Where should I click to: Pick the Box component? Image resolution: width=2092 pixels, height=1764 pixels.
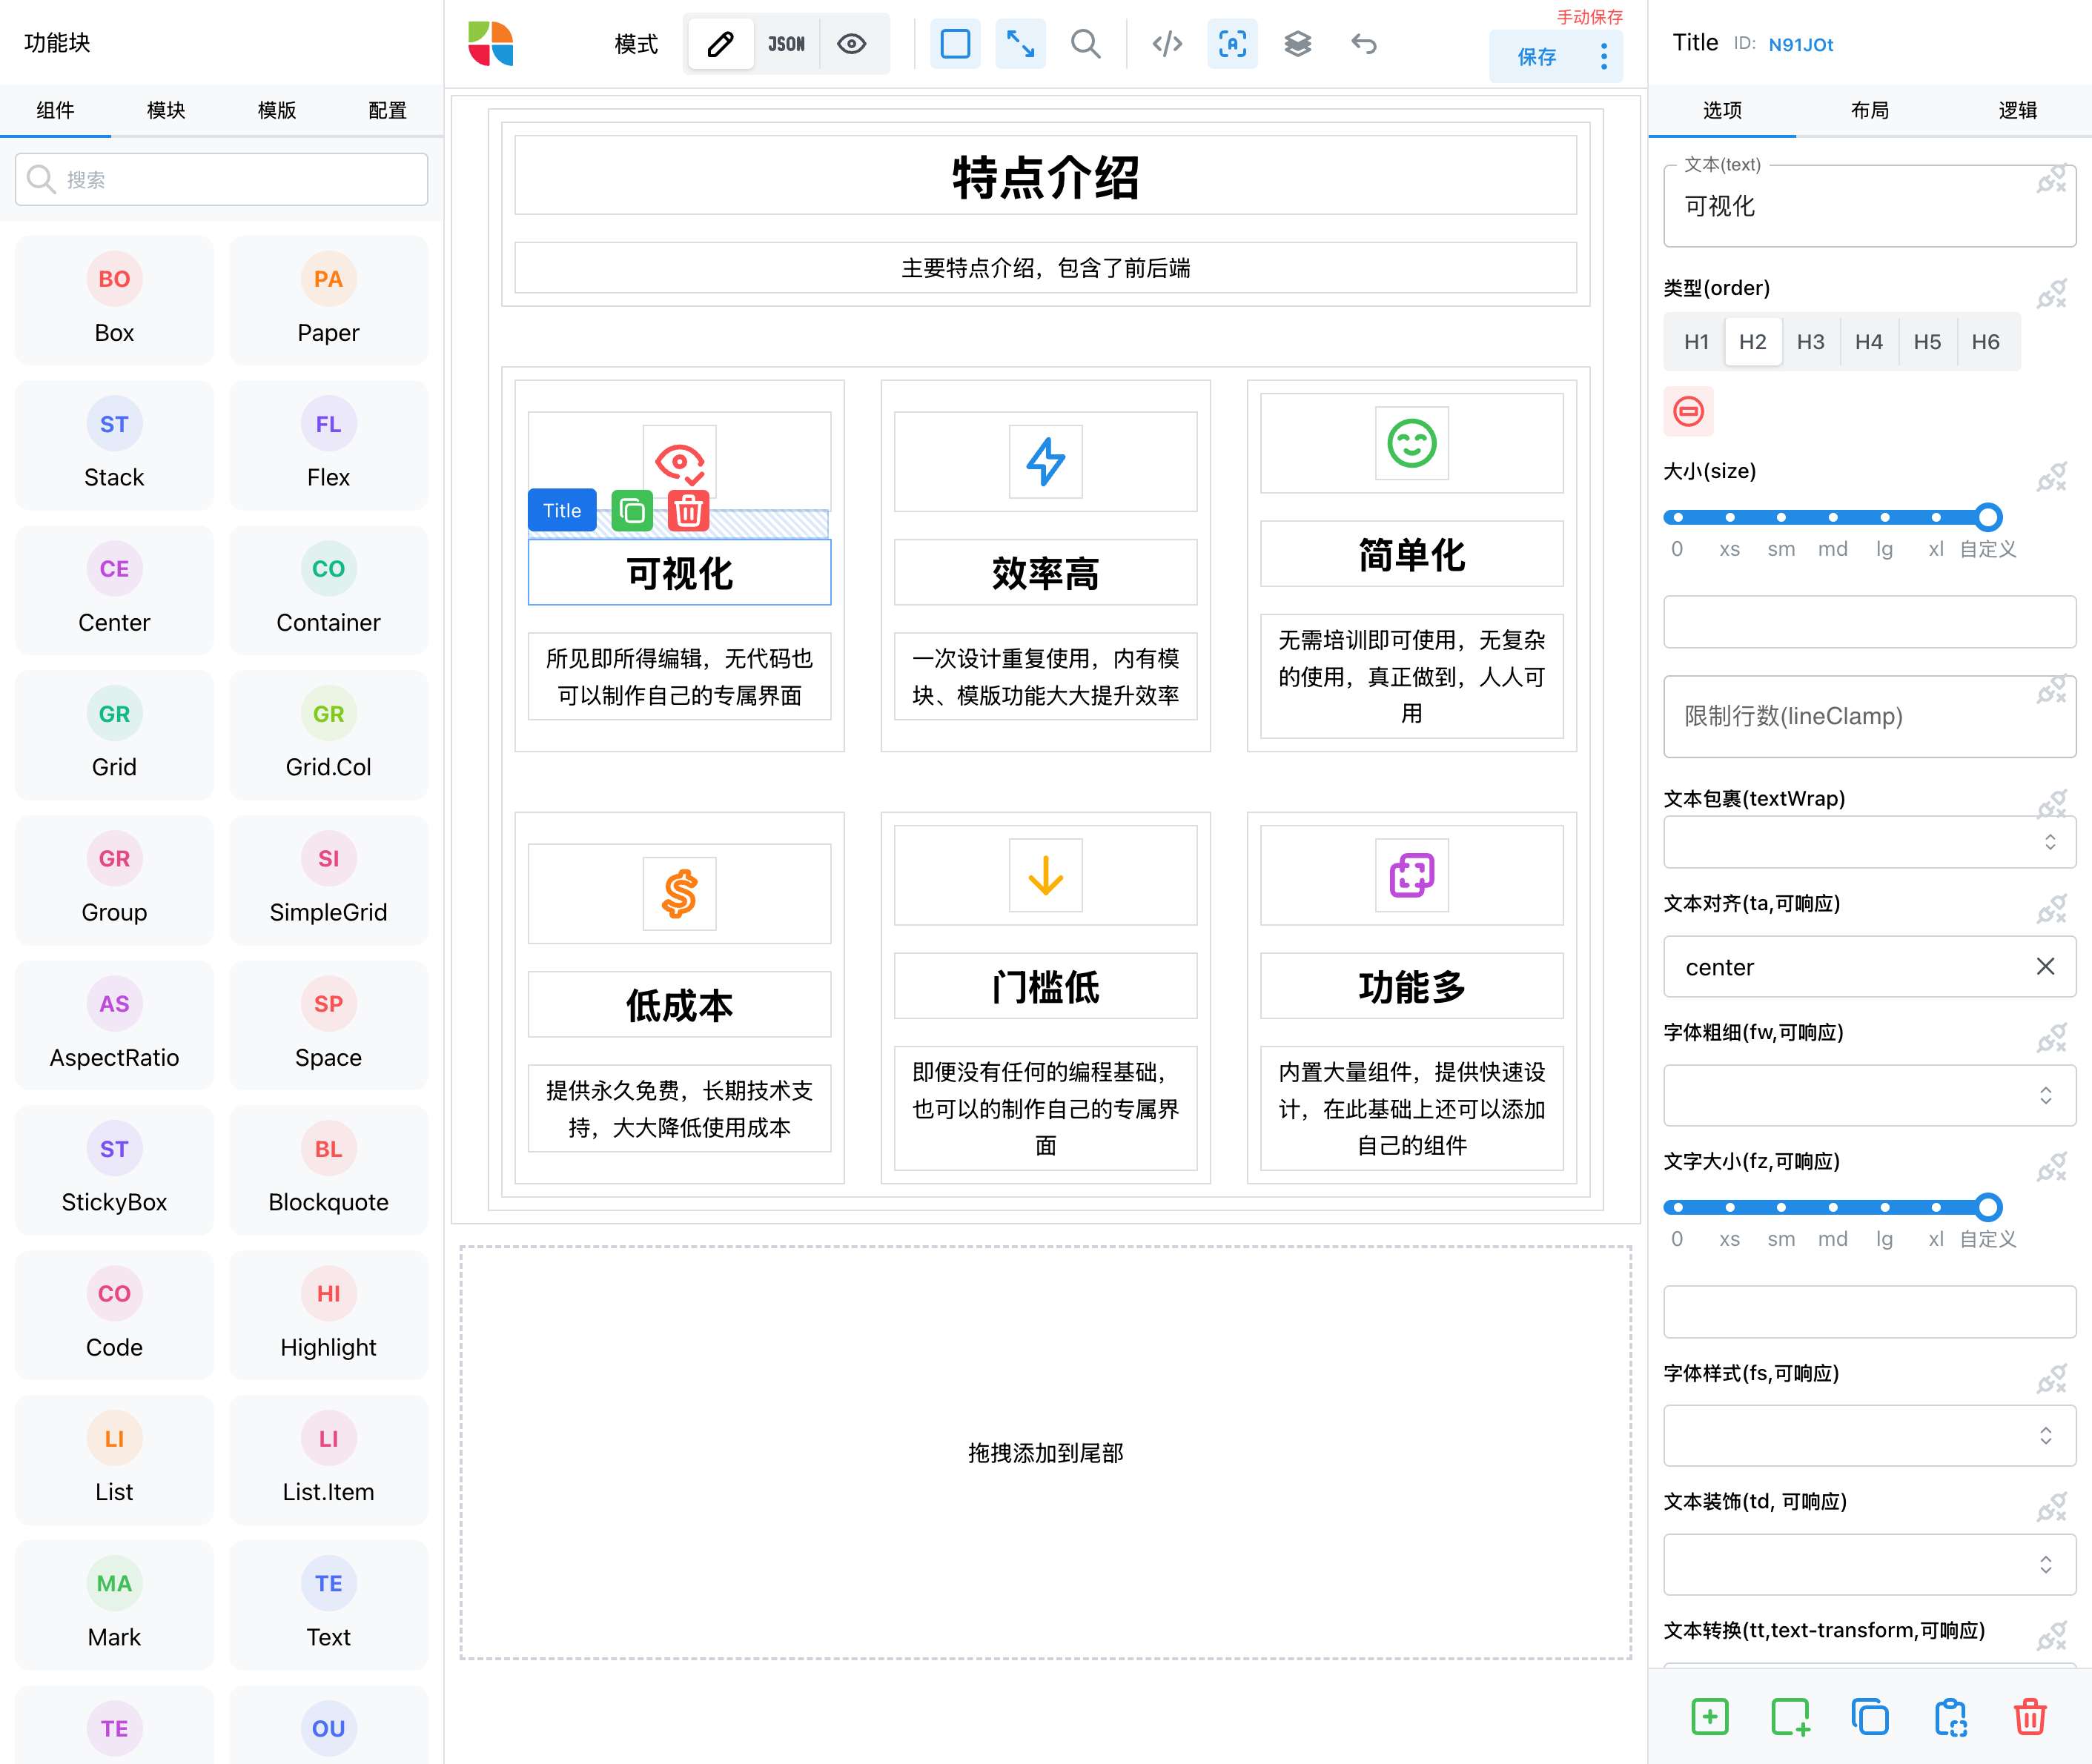point(114,300)
